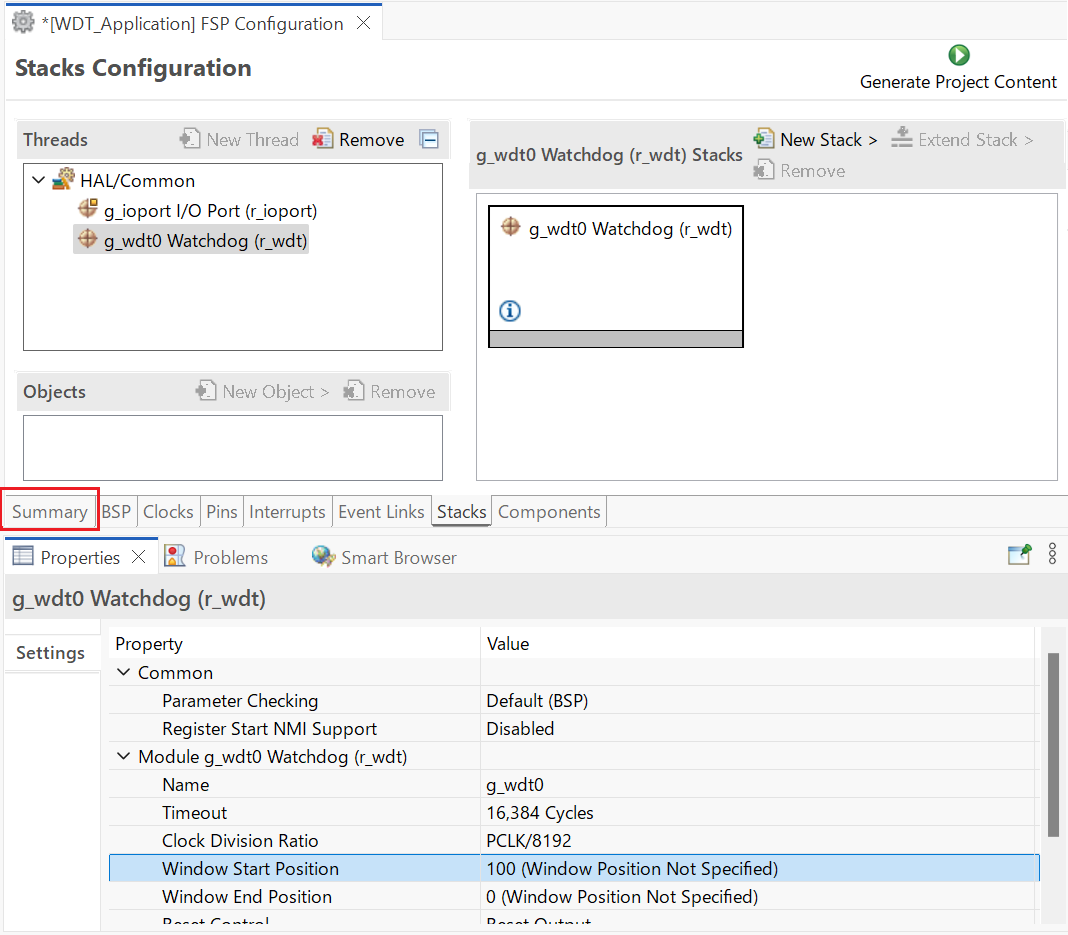The height and width of the screenshot is (935, 1068).
Task: Switch to the Event Links tab
Action: click(381, 511)
